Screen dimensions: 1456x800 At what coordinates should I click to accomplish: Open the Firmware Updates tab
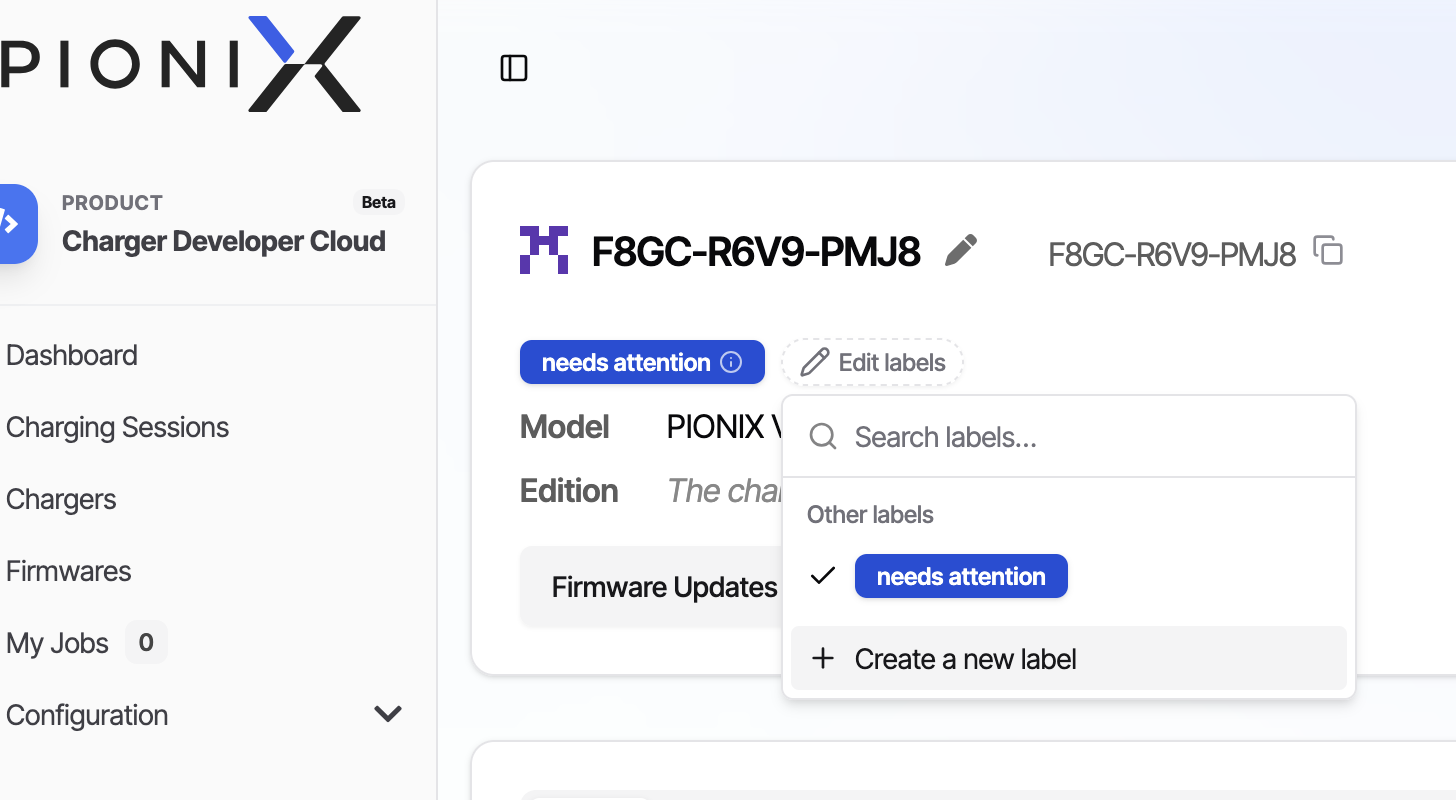[x=664, y=587]
